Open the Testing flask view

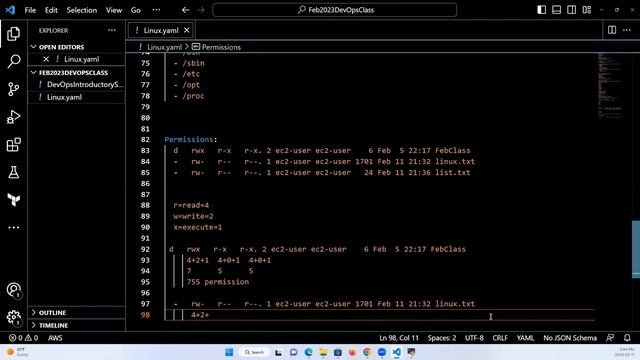click(x=13, y=172)
